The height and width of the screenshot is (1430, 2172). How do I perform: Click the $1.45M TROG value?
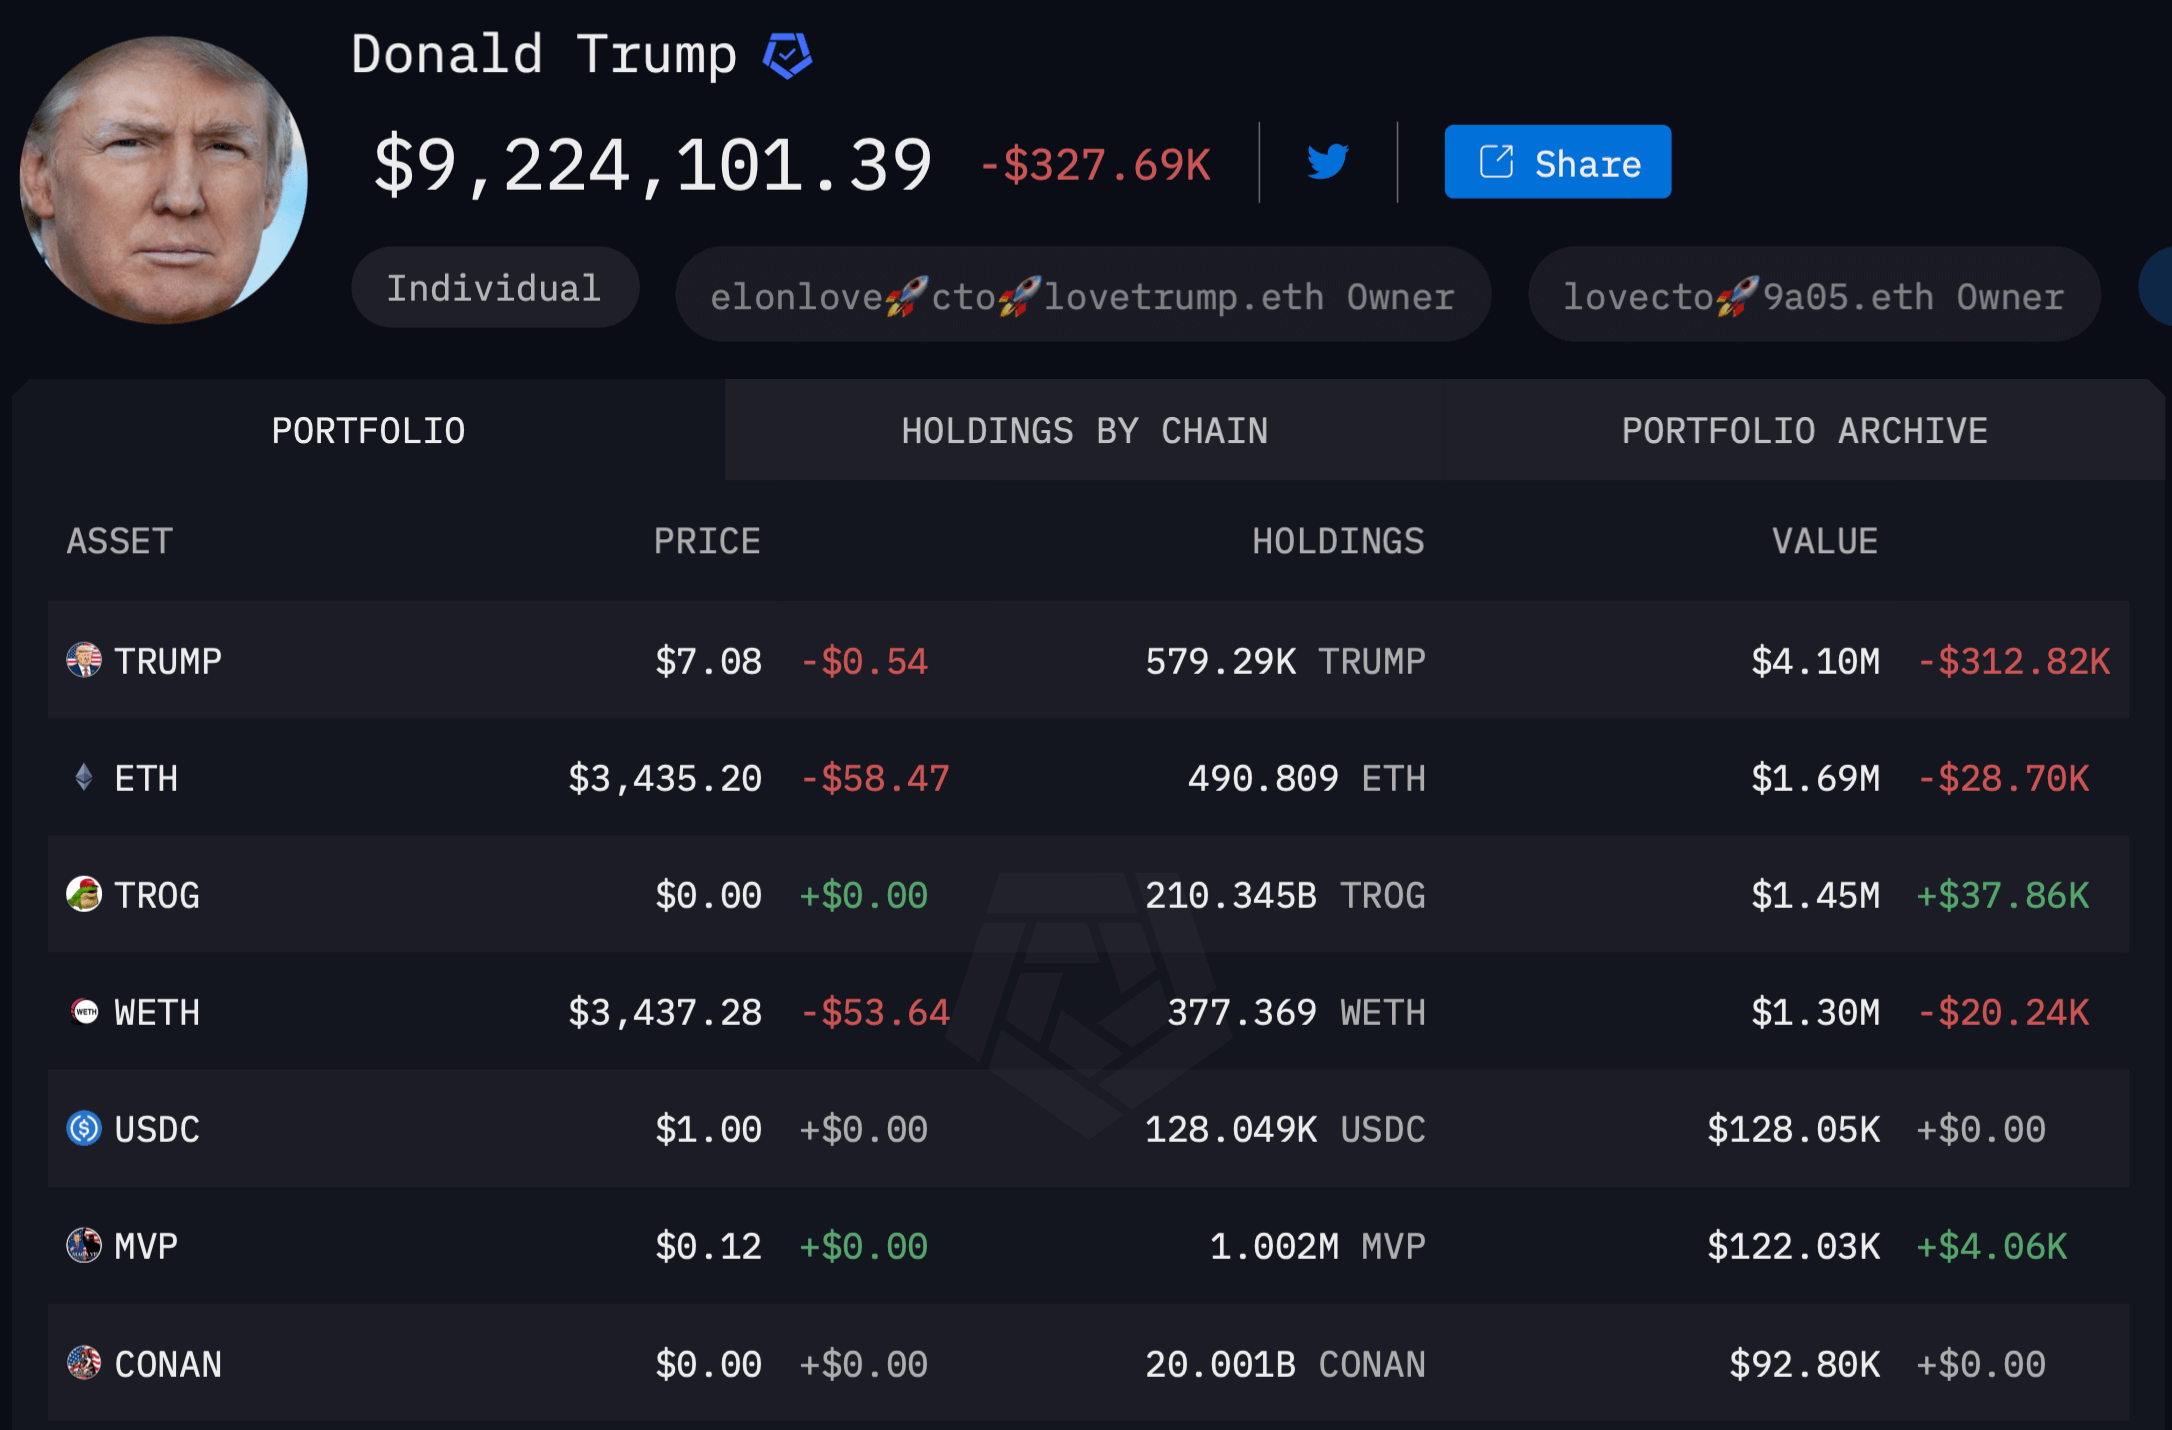(1815, 895)
